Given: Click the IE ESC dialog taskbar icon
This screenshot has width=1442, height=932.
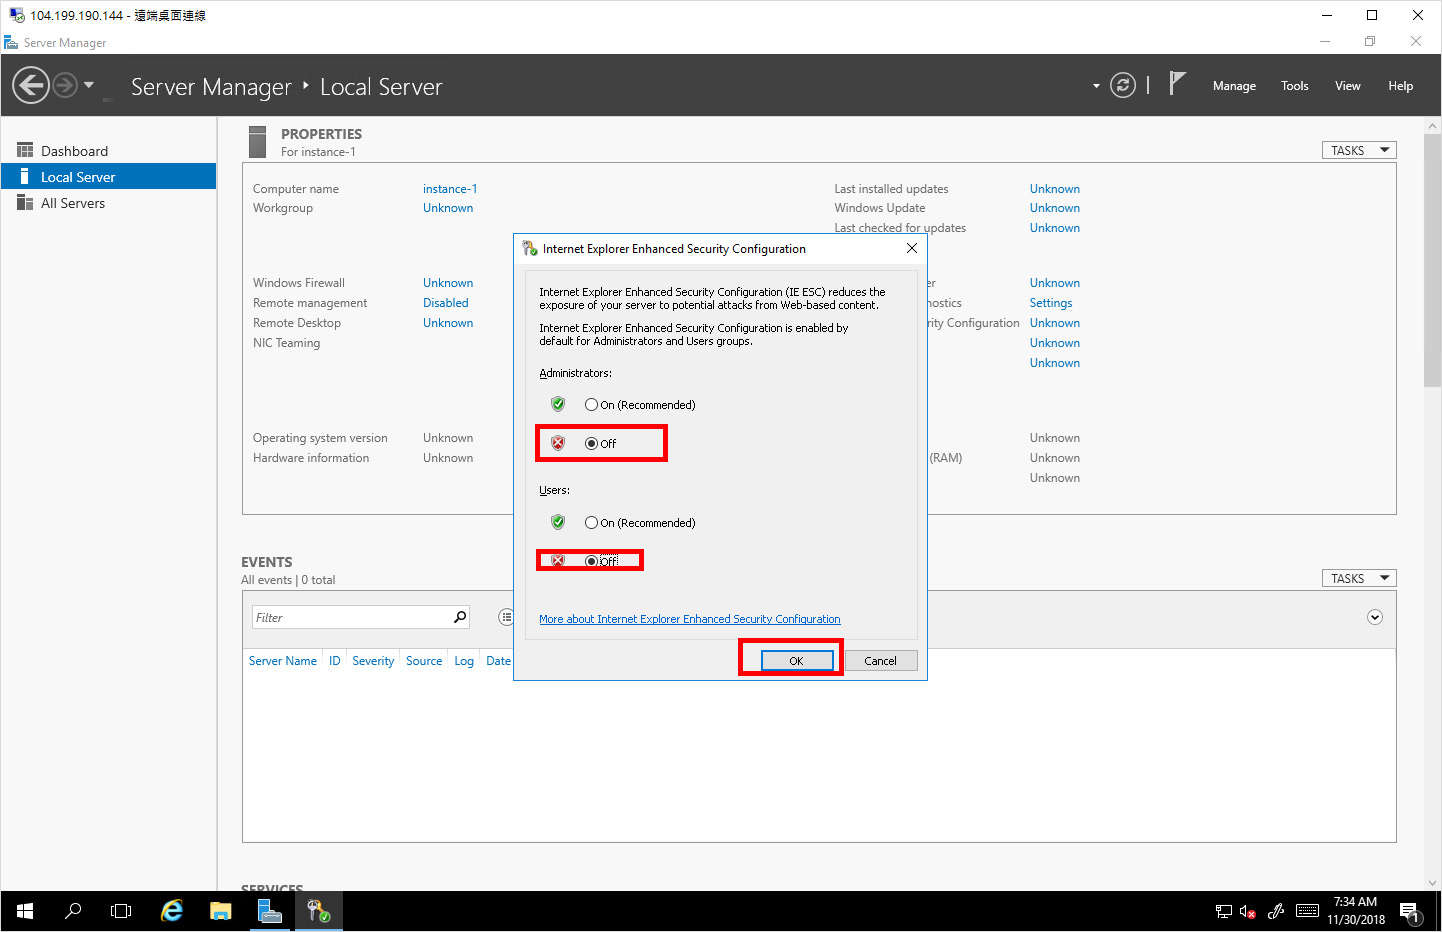Looking at the screenshot, I should (319, 911).
